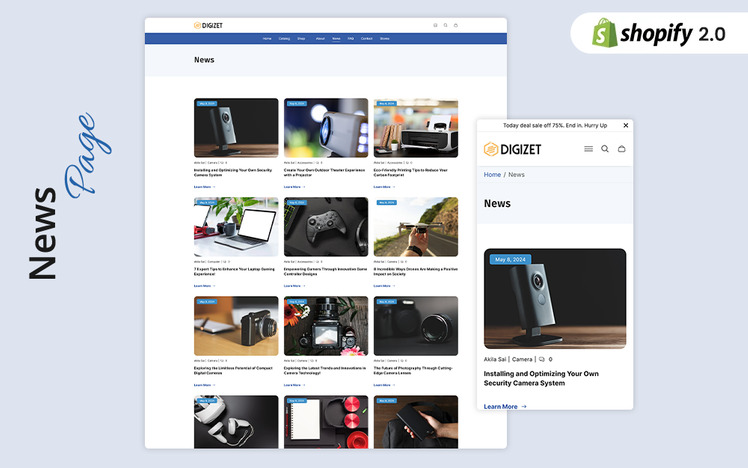Open the notepad and red headphones thumbnail

click(326, 422)
